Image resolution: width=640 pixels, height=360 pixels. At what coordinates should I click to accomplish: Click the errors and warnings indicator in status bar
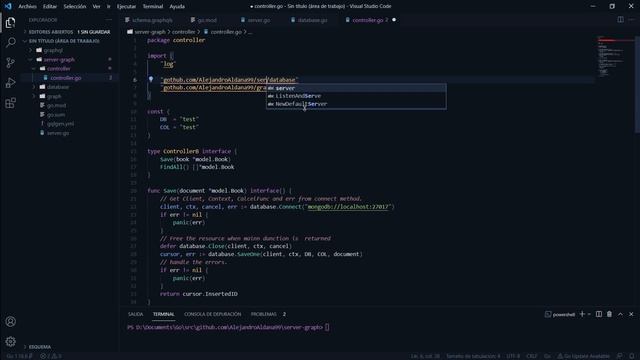point(51,356)
